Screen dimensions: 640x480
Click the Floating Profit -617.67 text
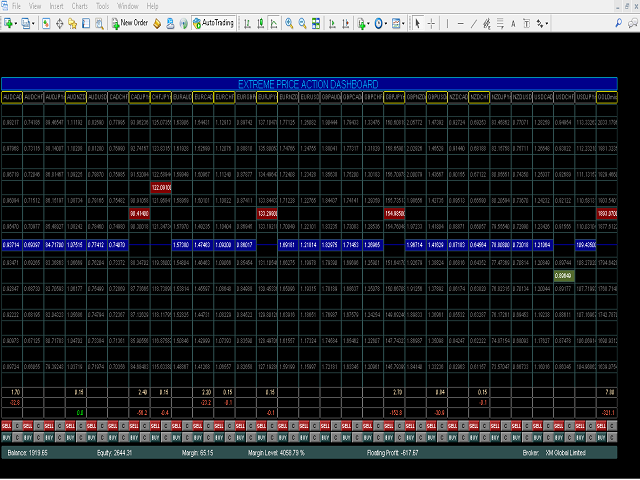point(392,453)
